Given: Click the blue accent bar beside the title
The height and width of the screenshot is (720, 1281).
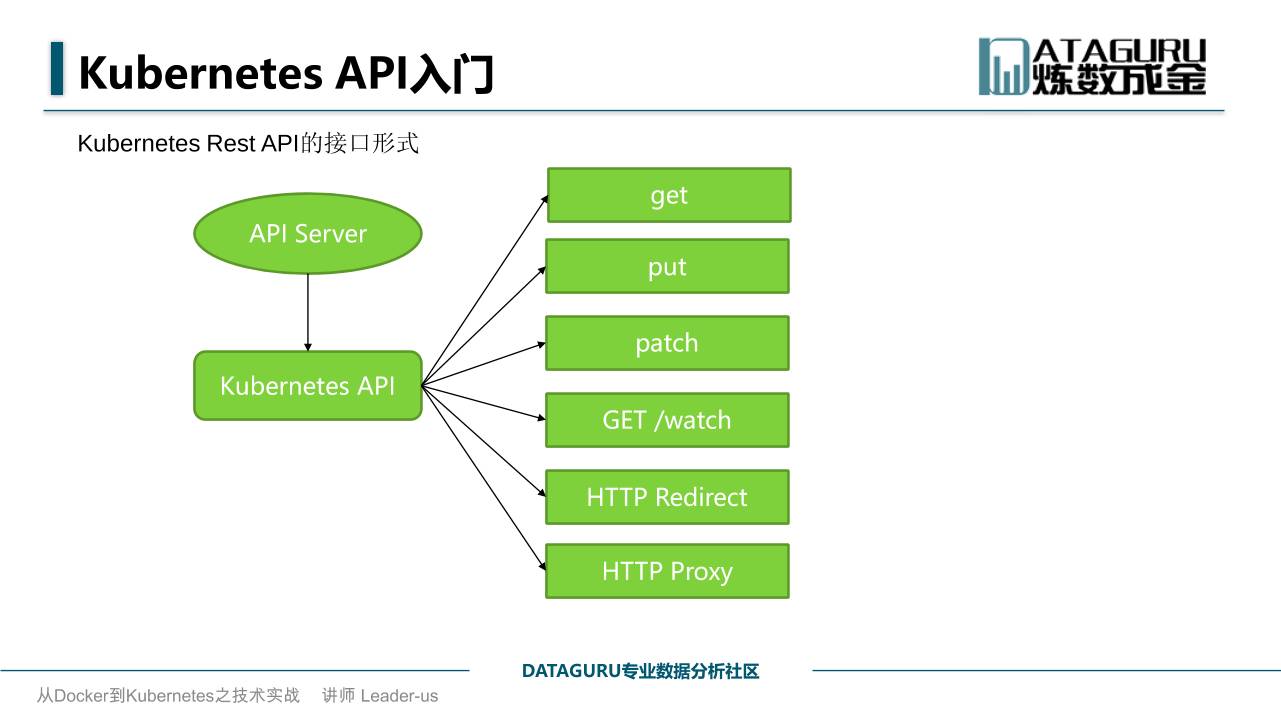Looking at the screenshot, I should [x=57, y=69].
